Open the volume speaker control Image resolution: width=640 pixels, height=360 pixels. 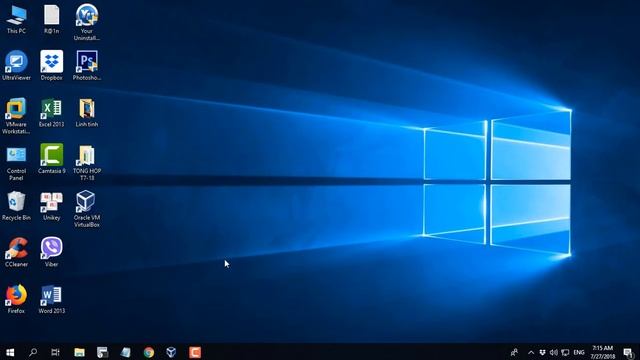(x=553, y=352)
